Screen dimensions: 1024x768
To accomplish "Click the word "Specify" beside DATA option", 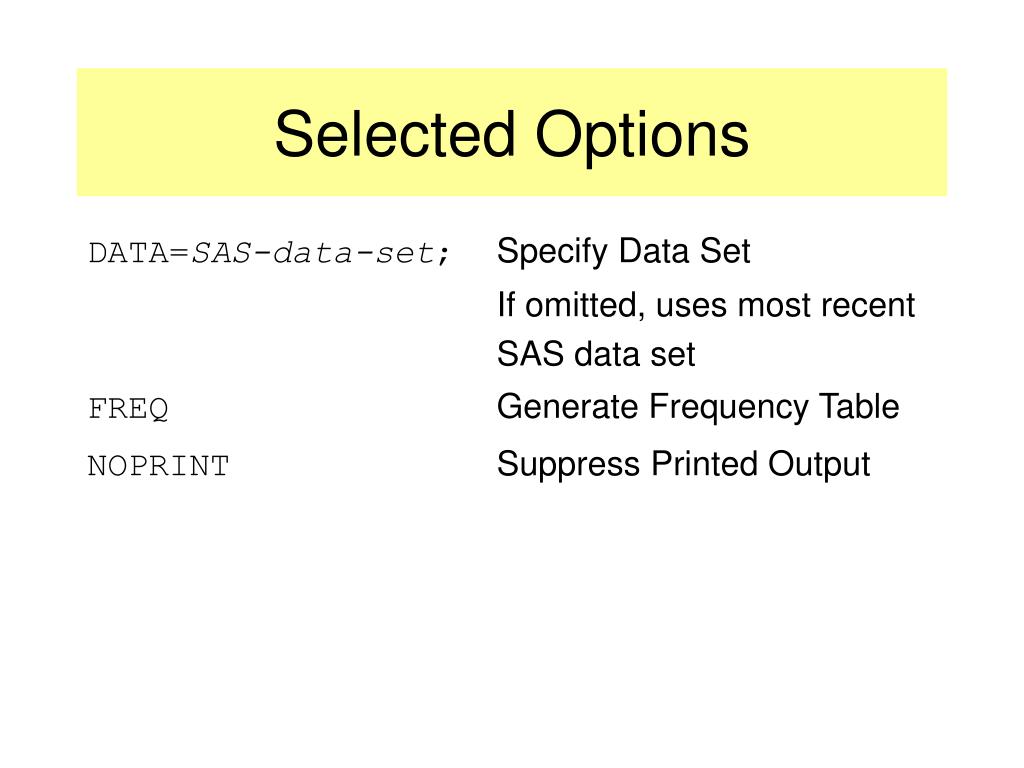I will click(552, 252).
